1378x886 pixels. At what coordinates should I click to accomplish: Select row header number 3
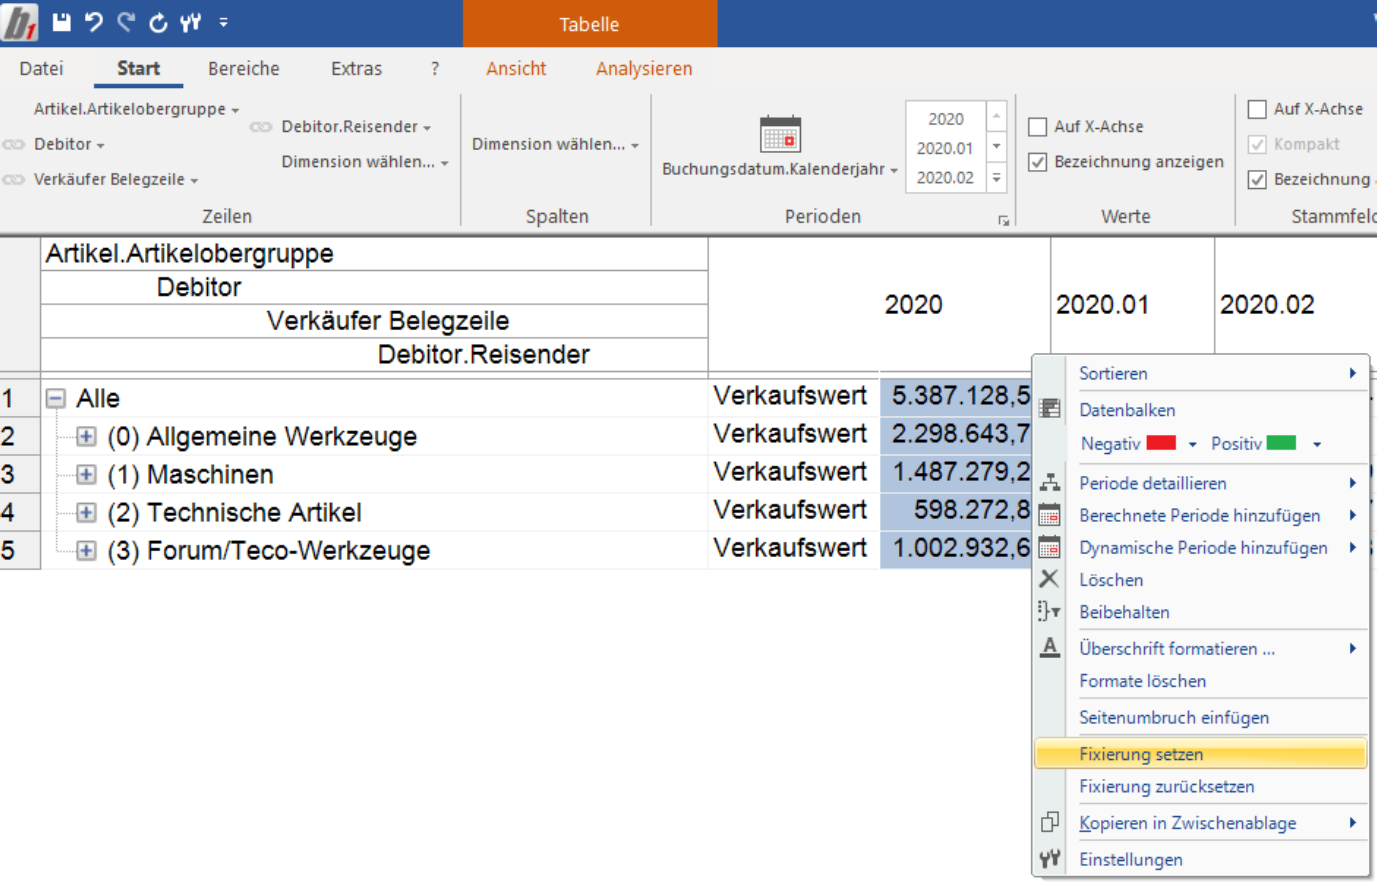tap(20, 474)
